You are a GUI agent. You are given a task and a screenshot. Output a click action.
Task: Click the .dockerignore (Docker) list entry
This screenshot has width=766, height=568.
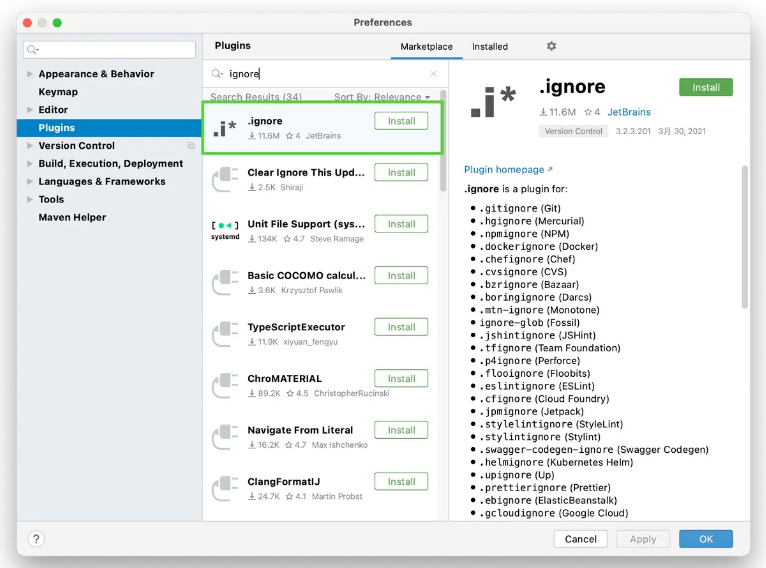tap(538, 247)
